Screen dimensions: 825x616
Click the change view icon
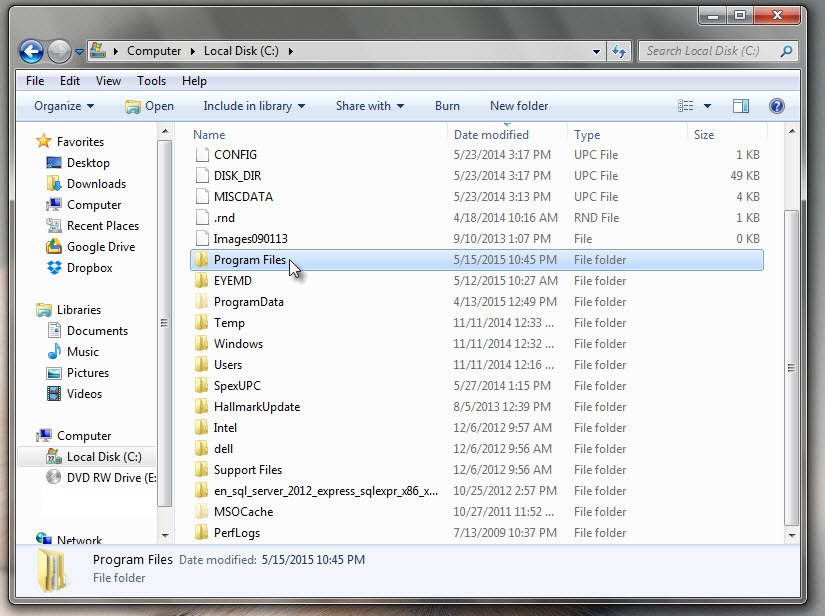tap(686, 106)
